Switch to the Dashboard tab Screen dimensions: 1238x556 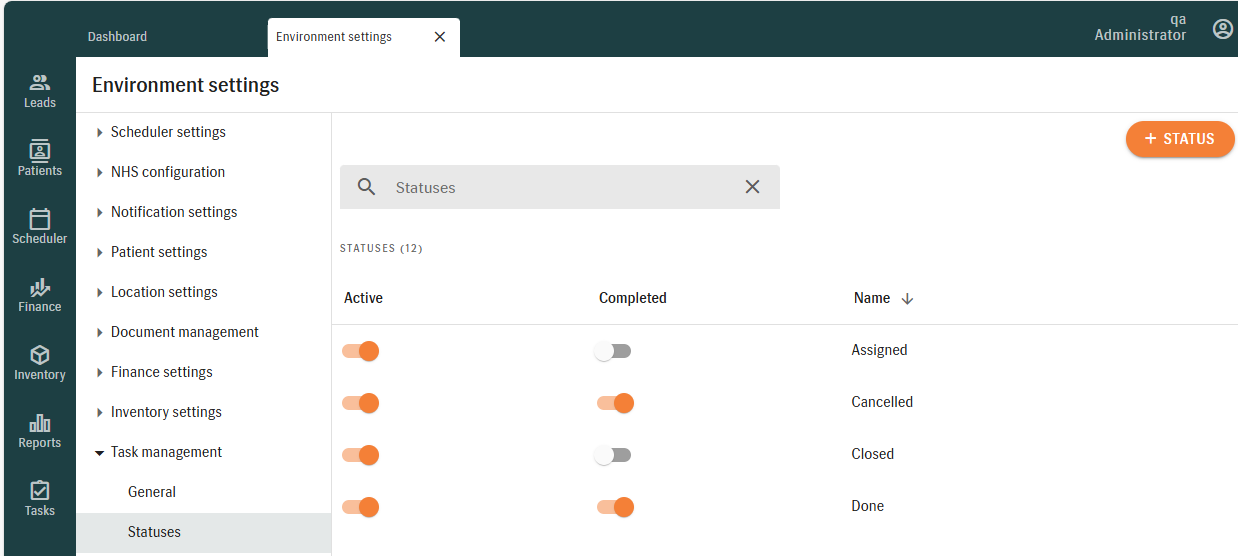117,37
